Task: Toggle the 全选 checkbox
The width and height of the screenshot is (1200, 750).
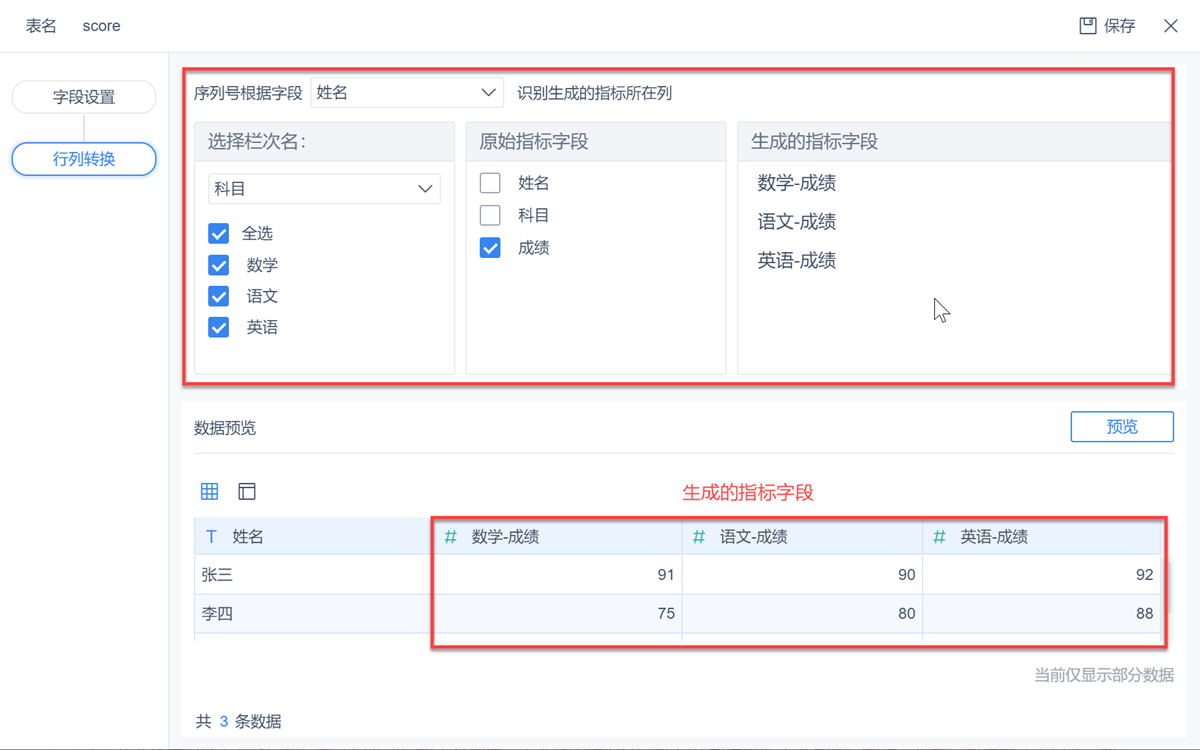Action: click(219, 233)
